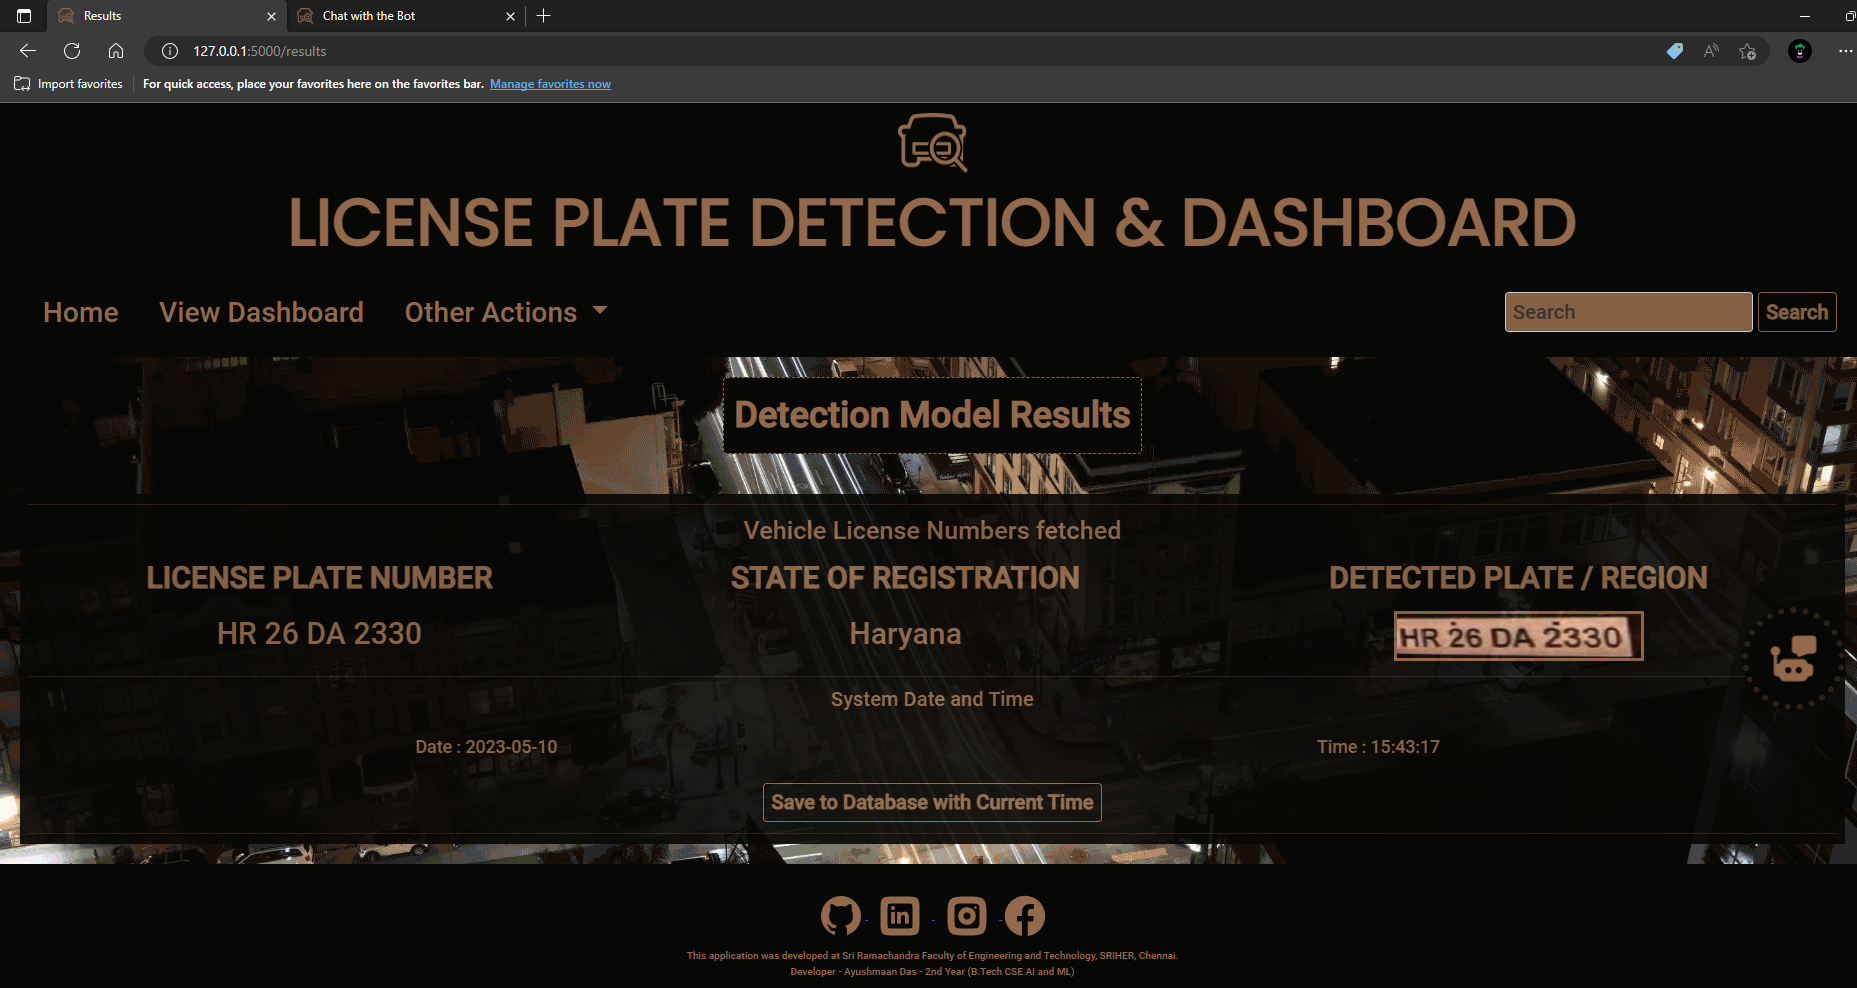The image size is (1857, 988).
Task: Refresh the Results page
Action: 71,51
